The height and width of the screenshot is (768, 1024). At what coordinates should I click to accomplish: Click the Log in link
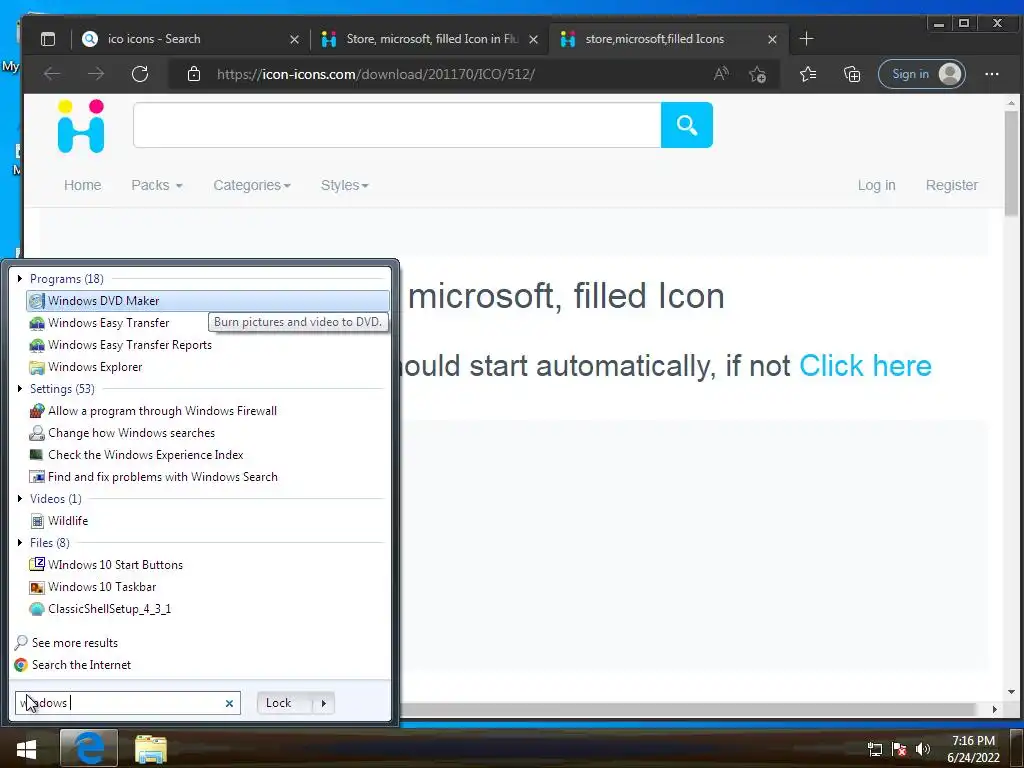click(x=876, y=185)
